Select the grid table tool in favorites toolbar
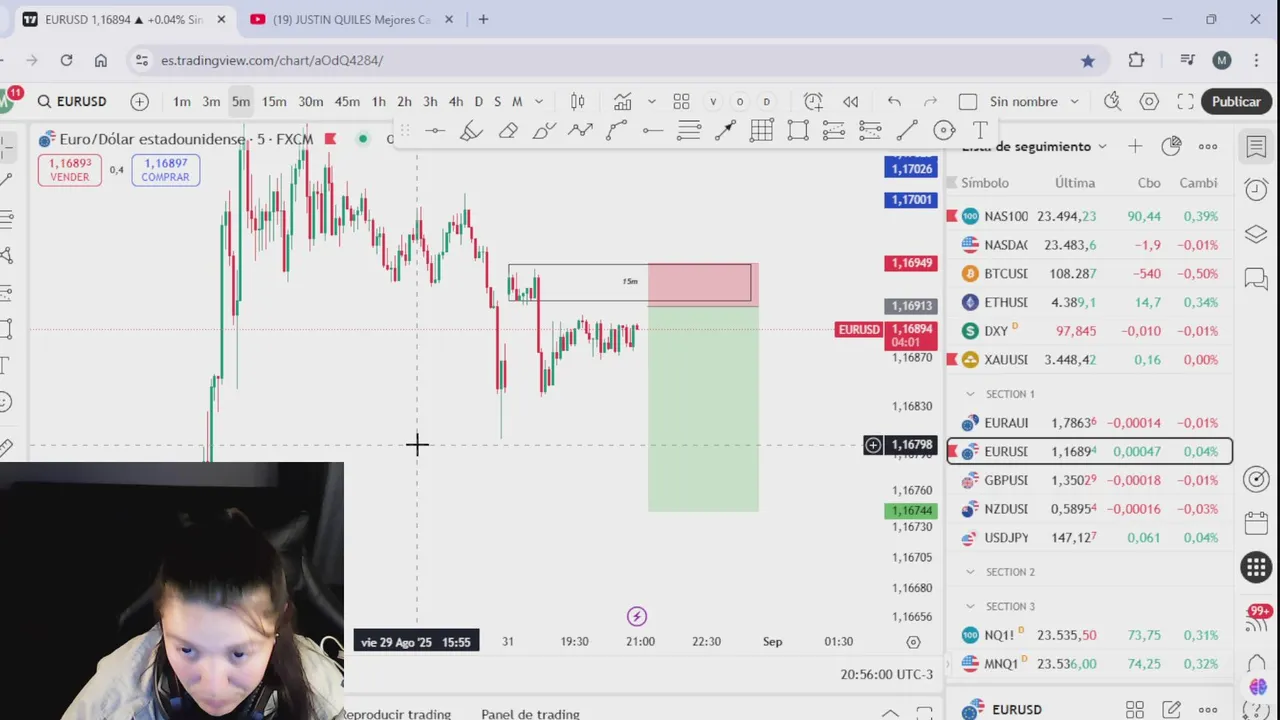The image size is (1280, 720). pos(761,130)
